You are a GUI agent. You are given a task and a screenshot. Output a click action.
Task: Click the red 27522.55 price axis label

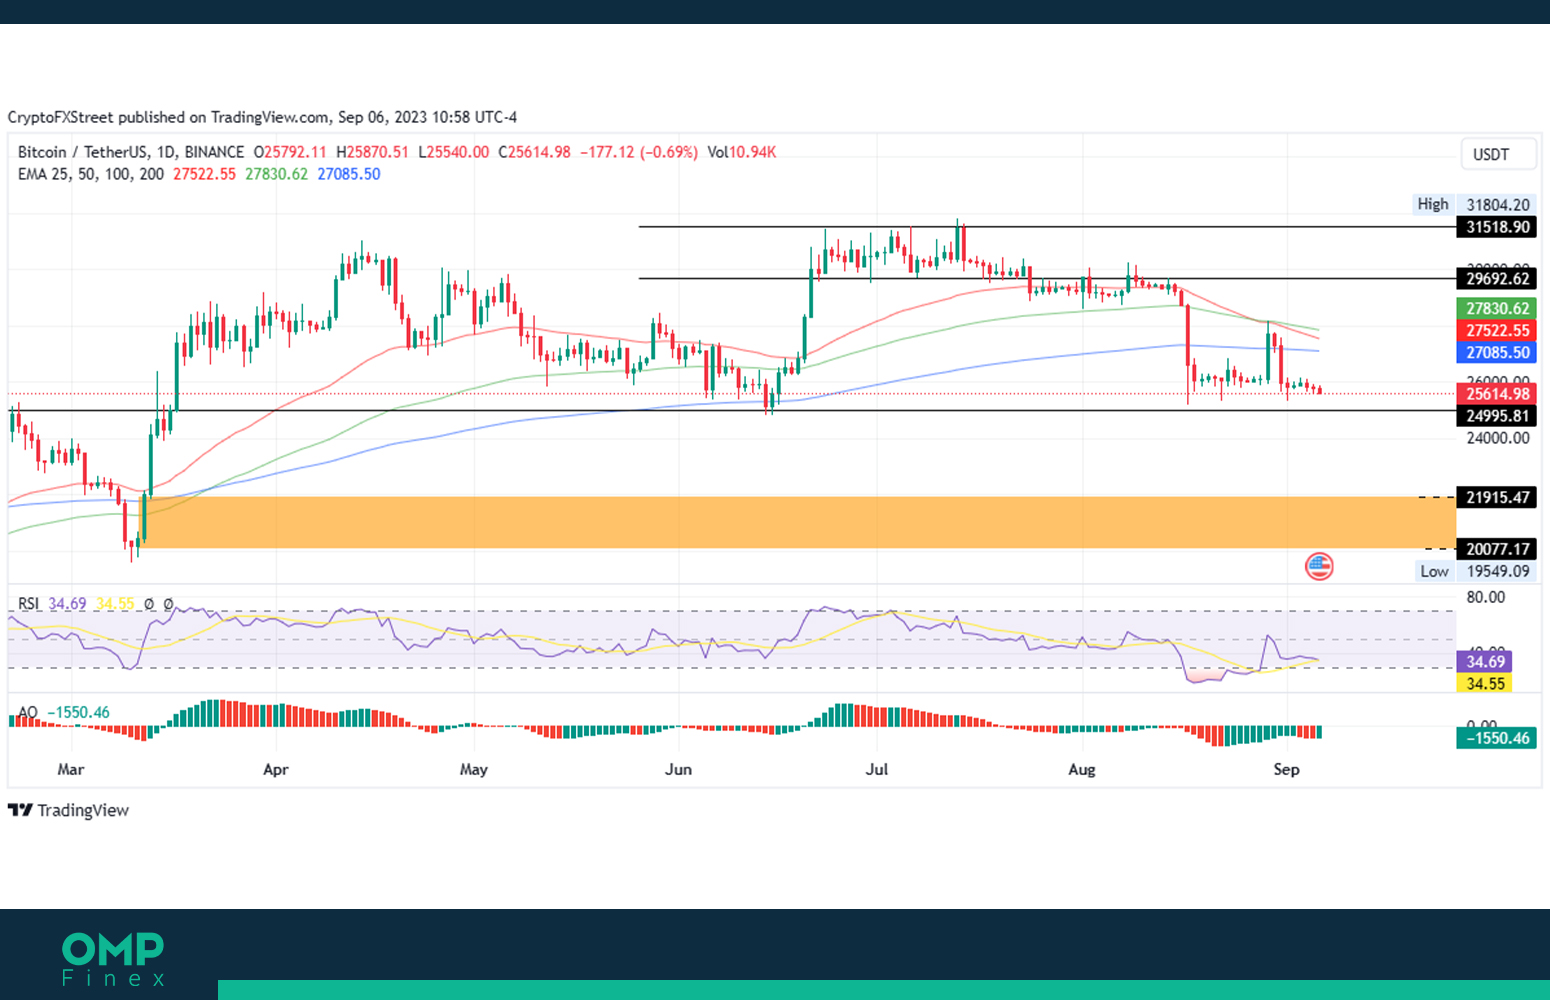coord(1497,330)
